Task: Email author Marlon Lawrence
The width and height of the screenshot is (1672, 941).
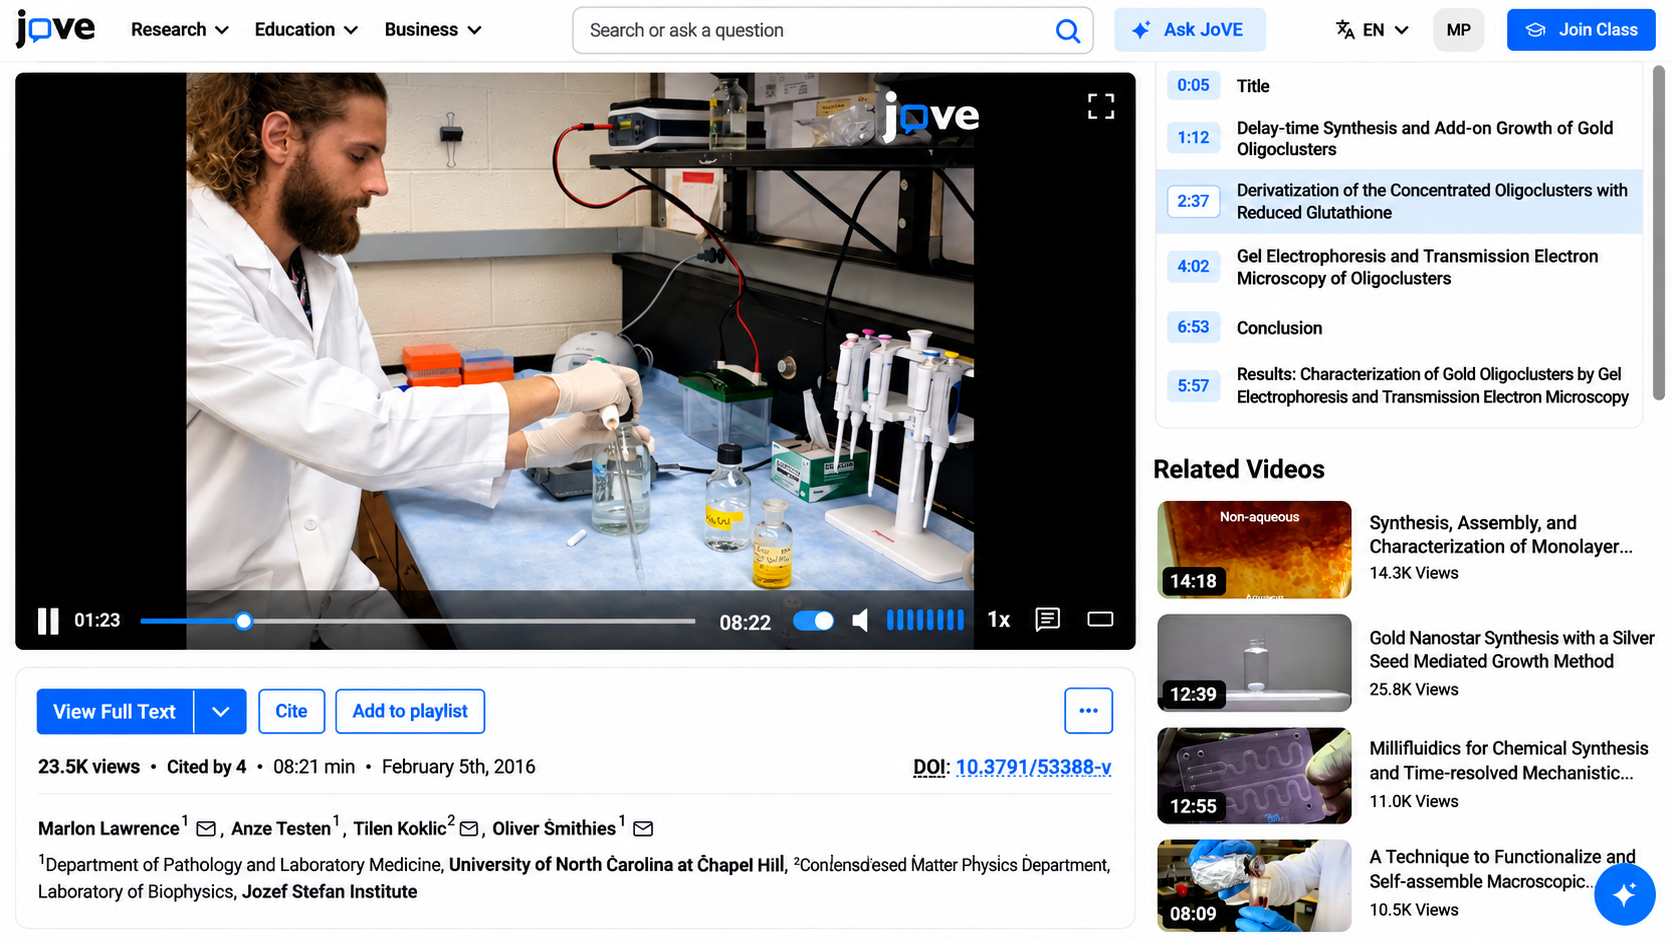Action: pyautogui.click(x=206, y=829)
